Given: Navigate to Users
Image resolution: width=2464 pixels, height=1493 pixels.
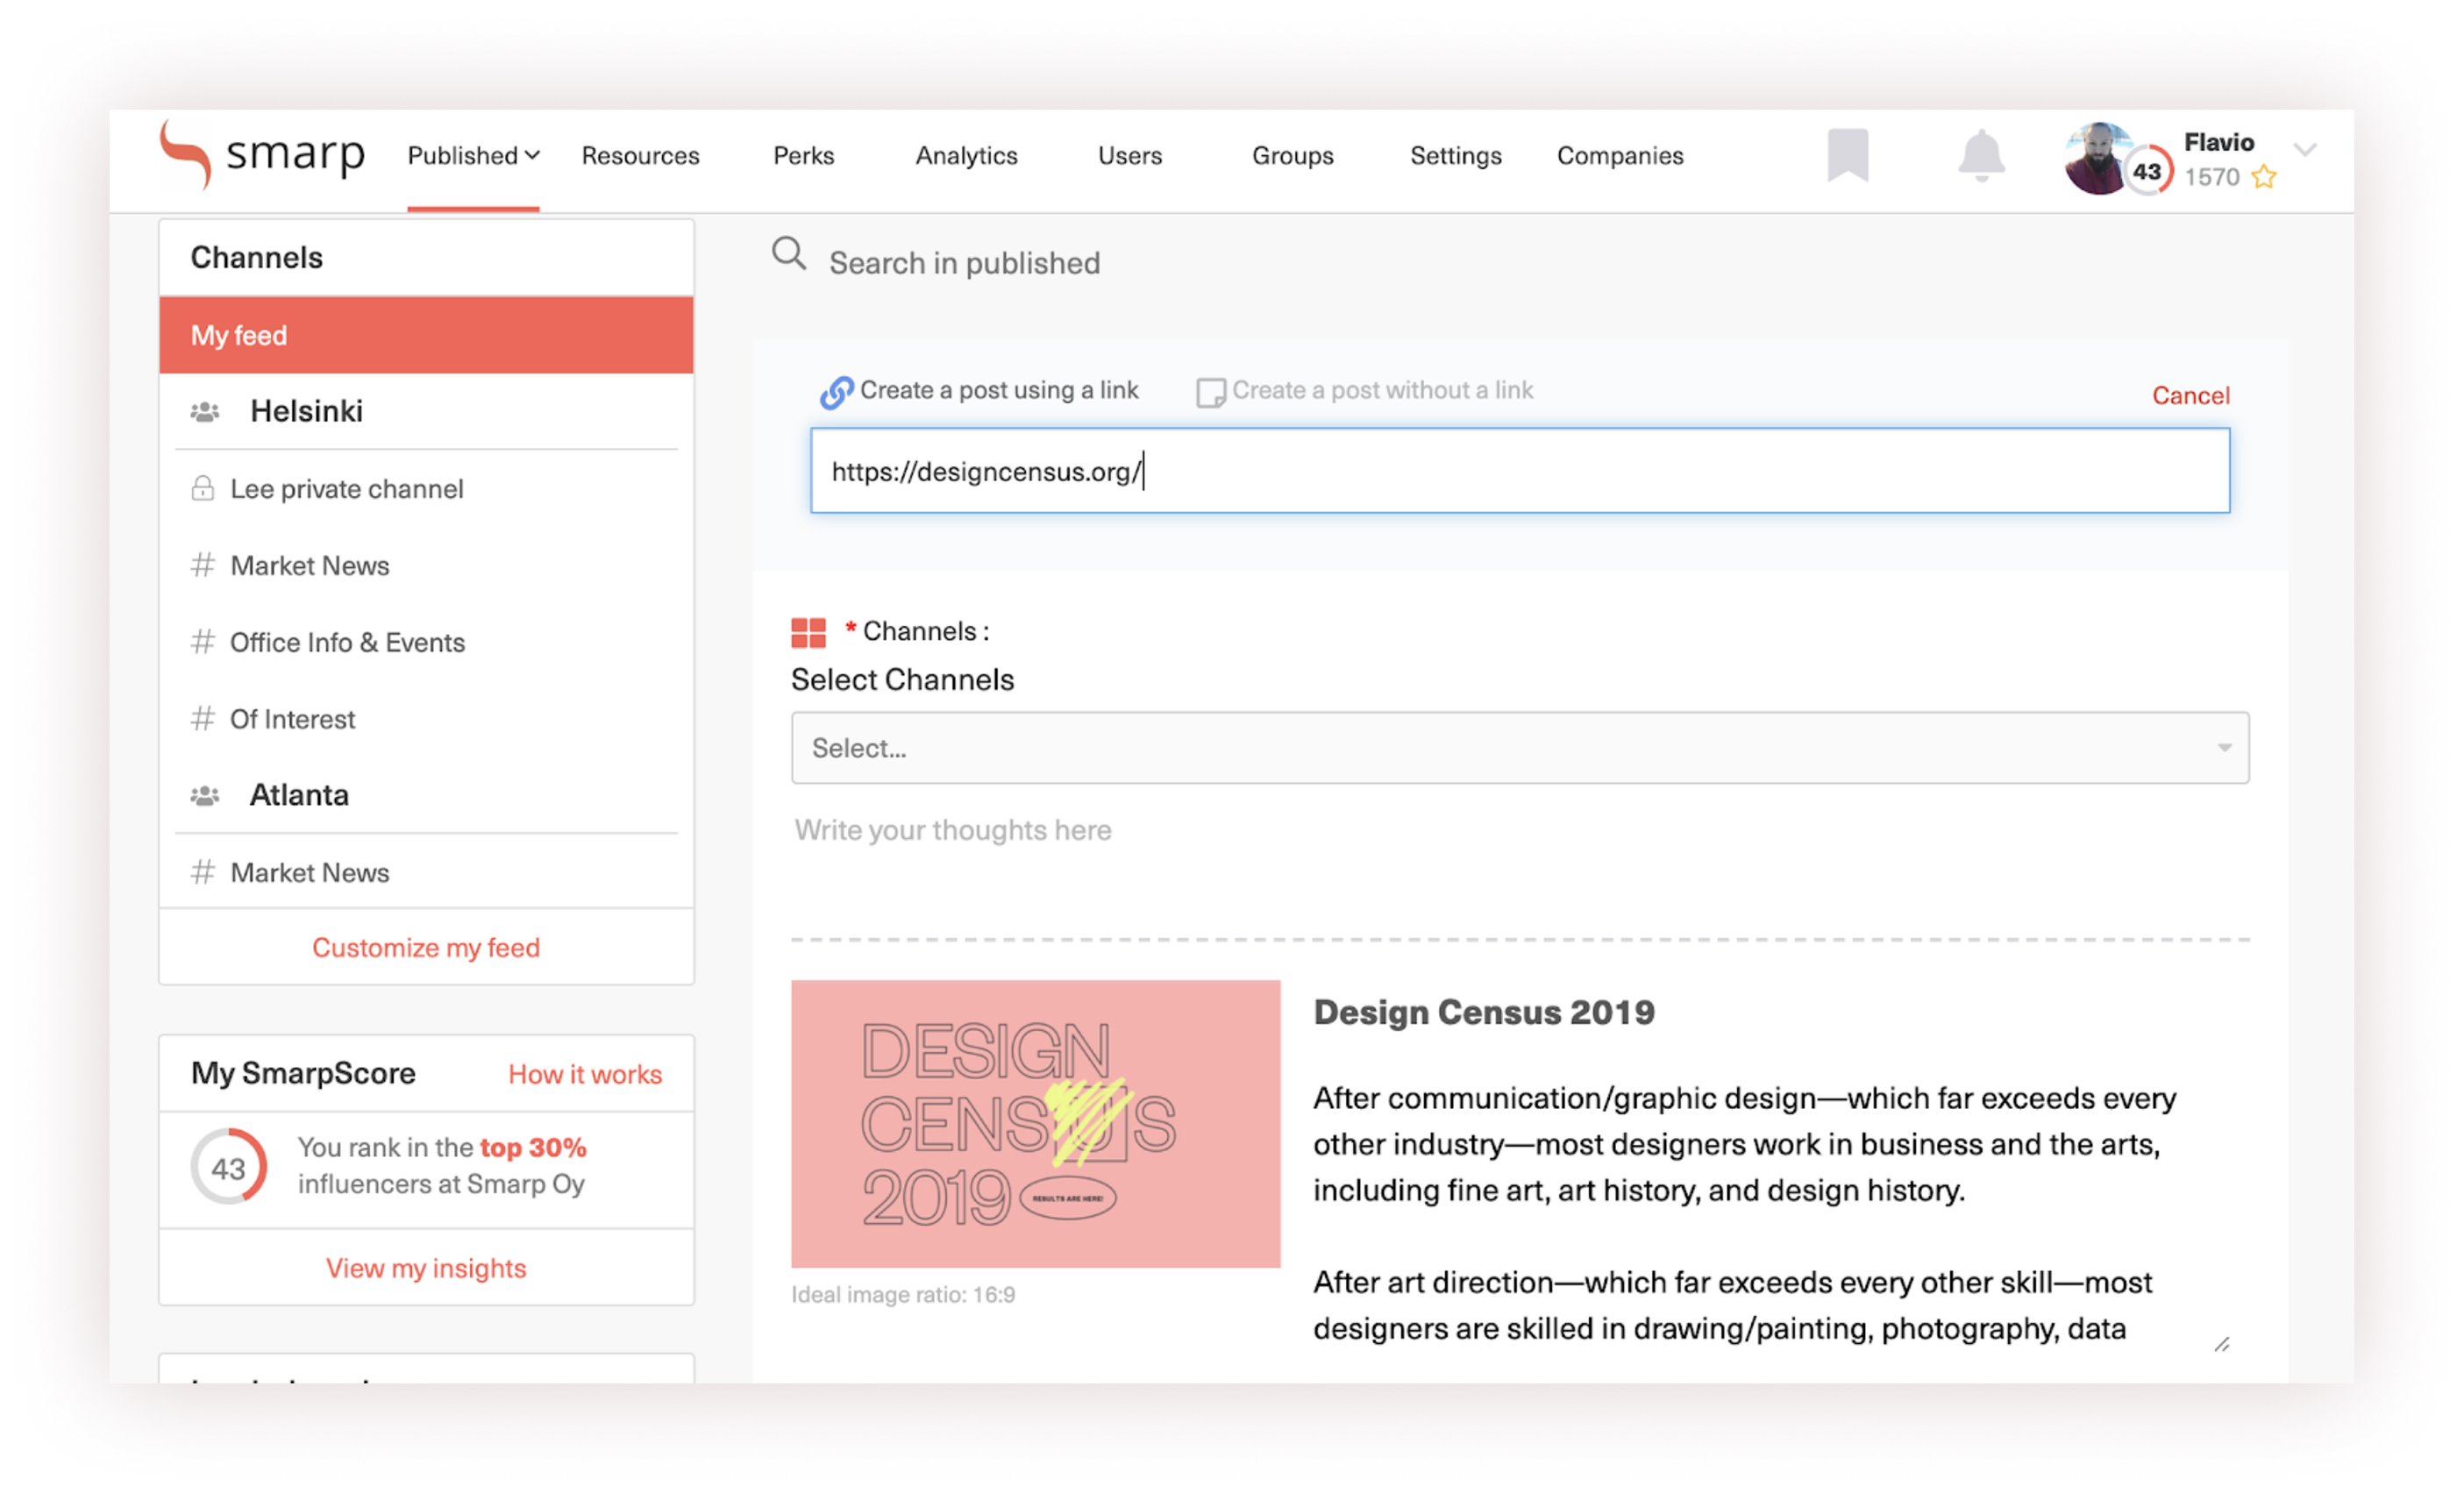Looking at the screenshot, I should tap(1130, 156).
